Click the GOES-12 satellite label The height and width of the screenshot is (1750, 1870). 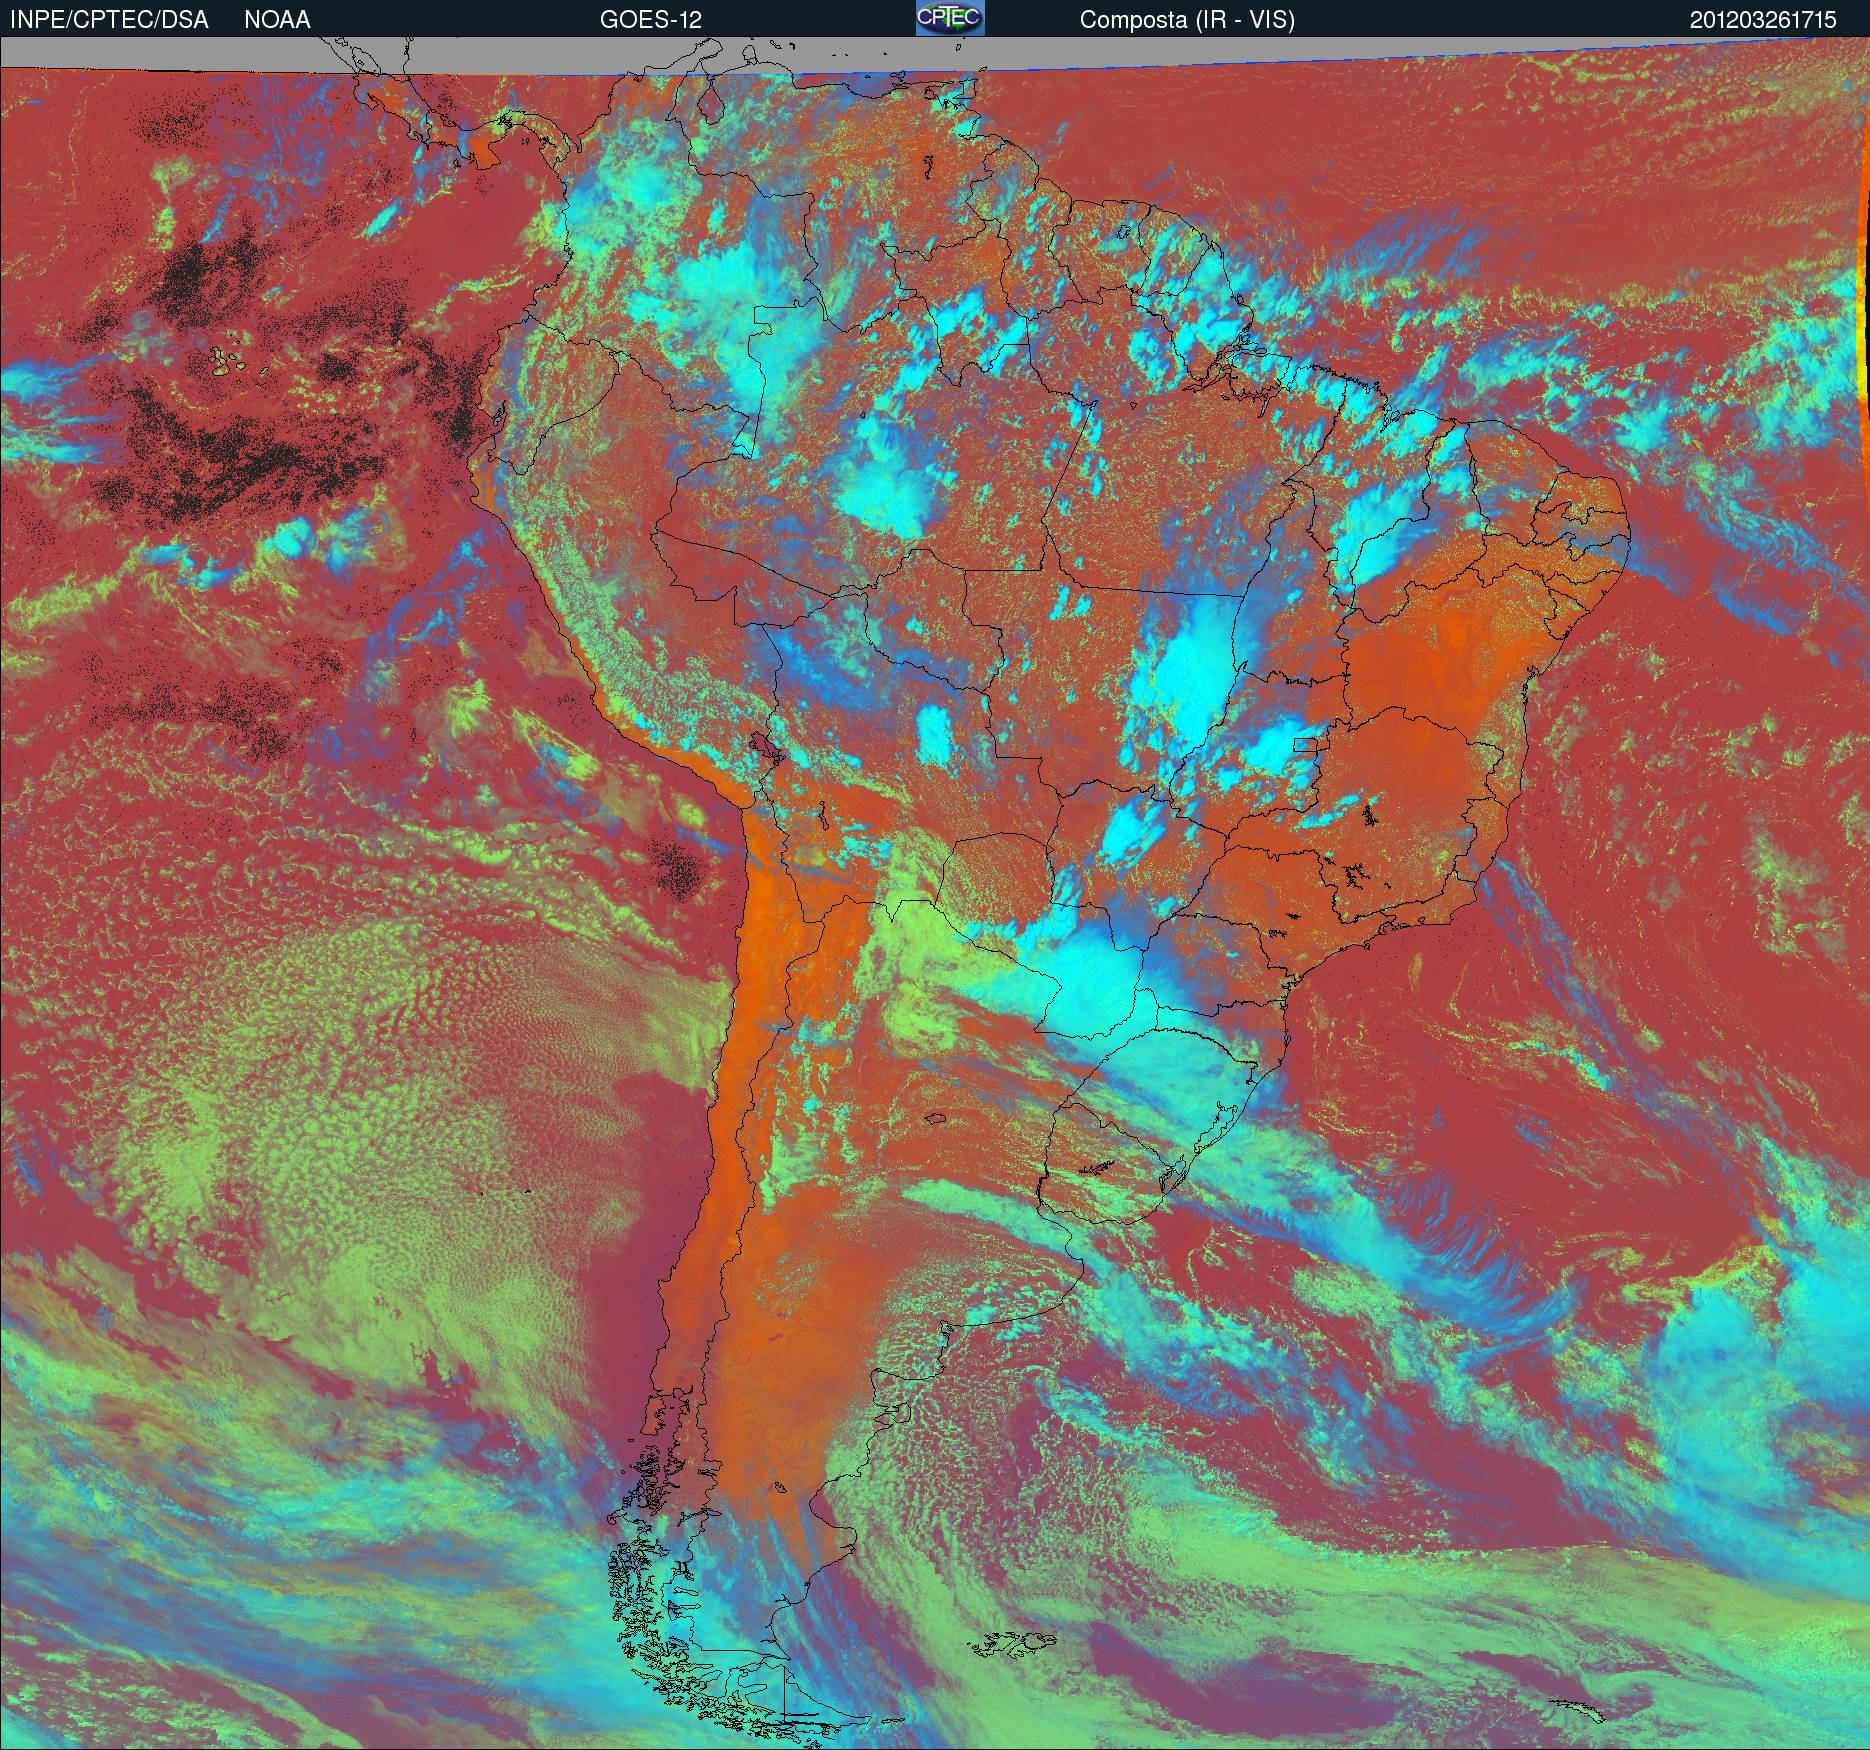[x=650, y=20]
